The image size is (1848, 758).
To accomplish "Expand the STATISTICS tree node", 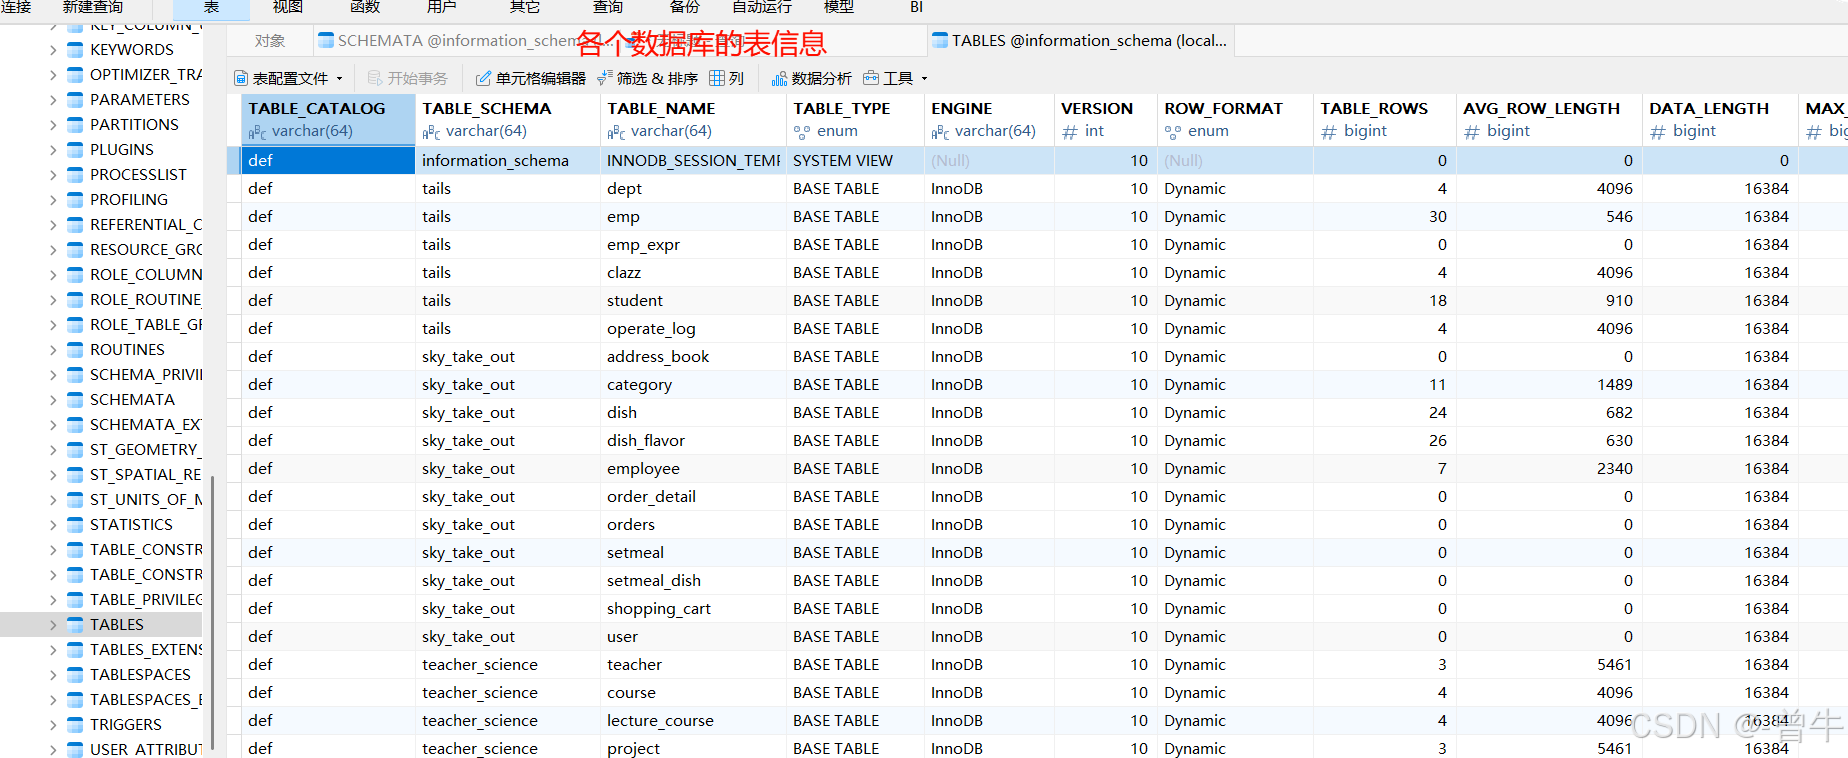I will coord(53,525).
